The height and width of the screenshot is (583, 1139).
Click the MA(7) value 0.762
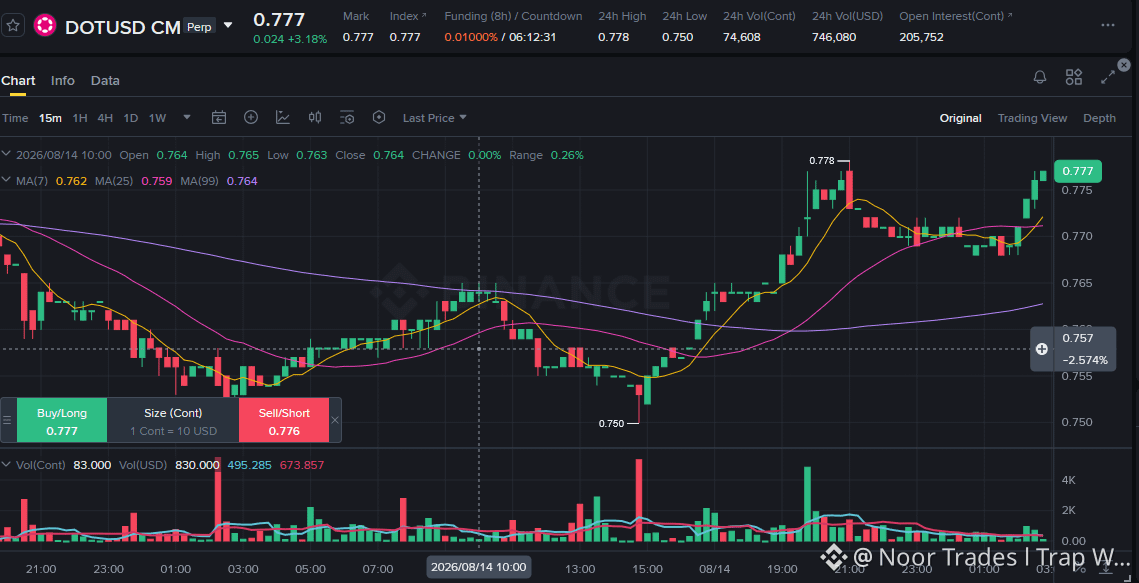70,181
